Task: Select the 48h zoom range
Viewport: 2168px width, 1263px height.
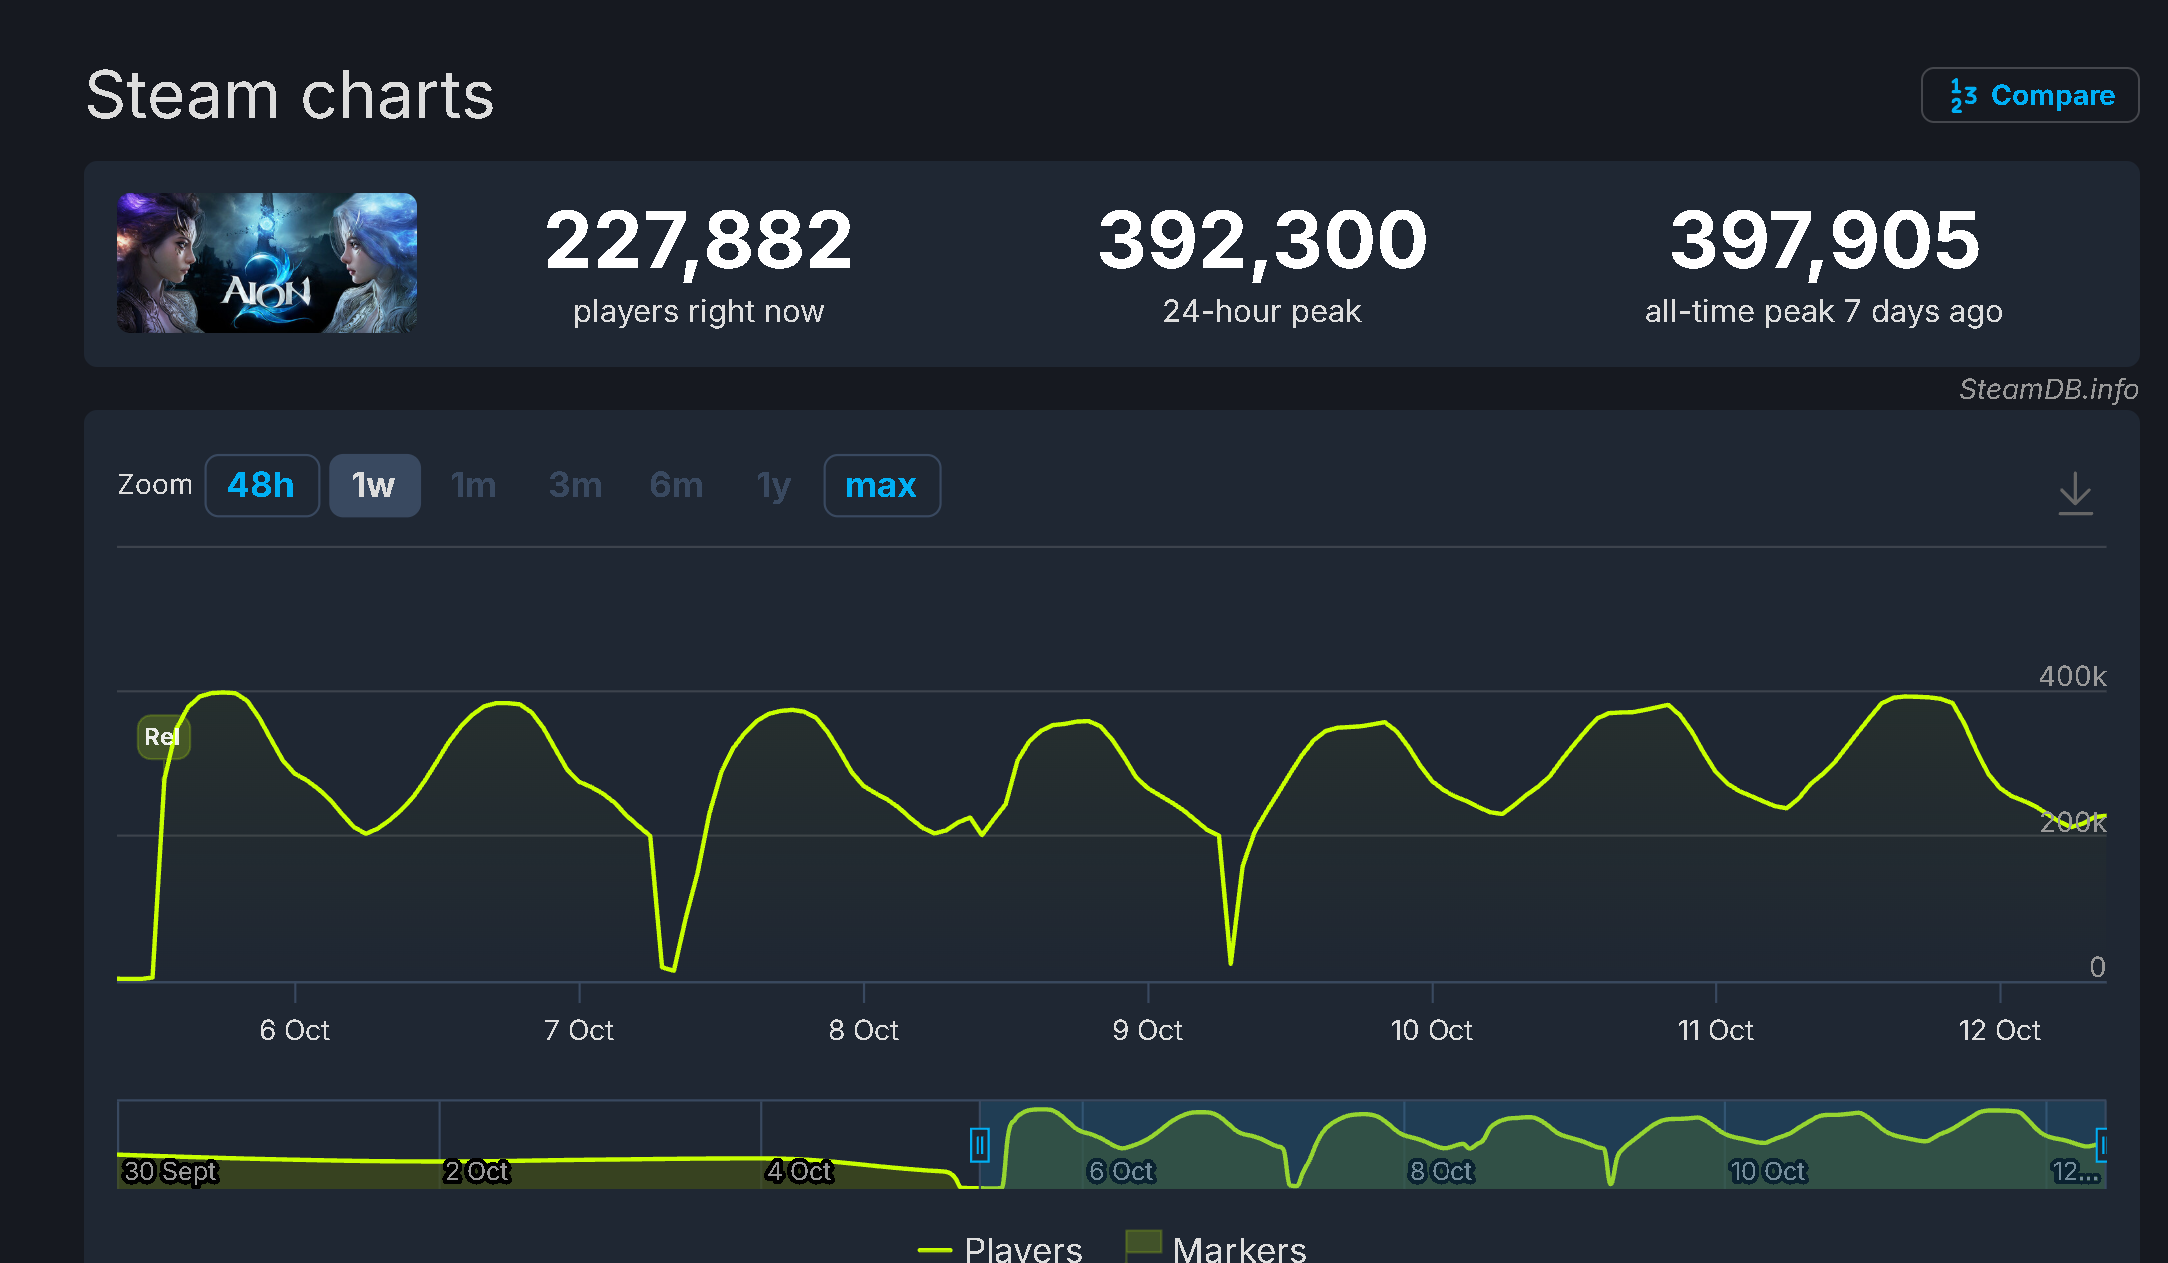Action: coord(262,485)
